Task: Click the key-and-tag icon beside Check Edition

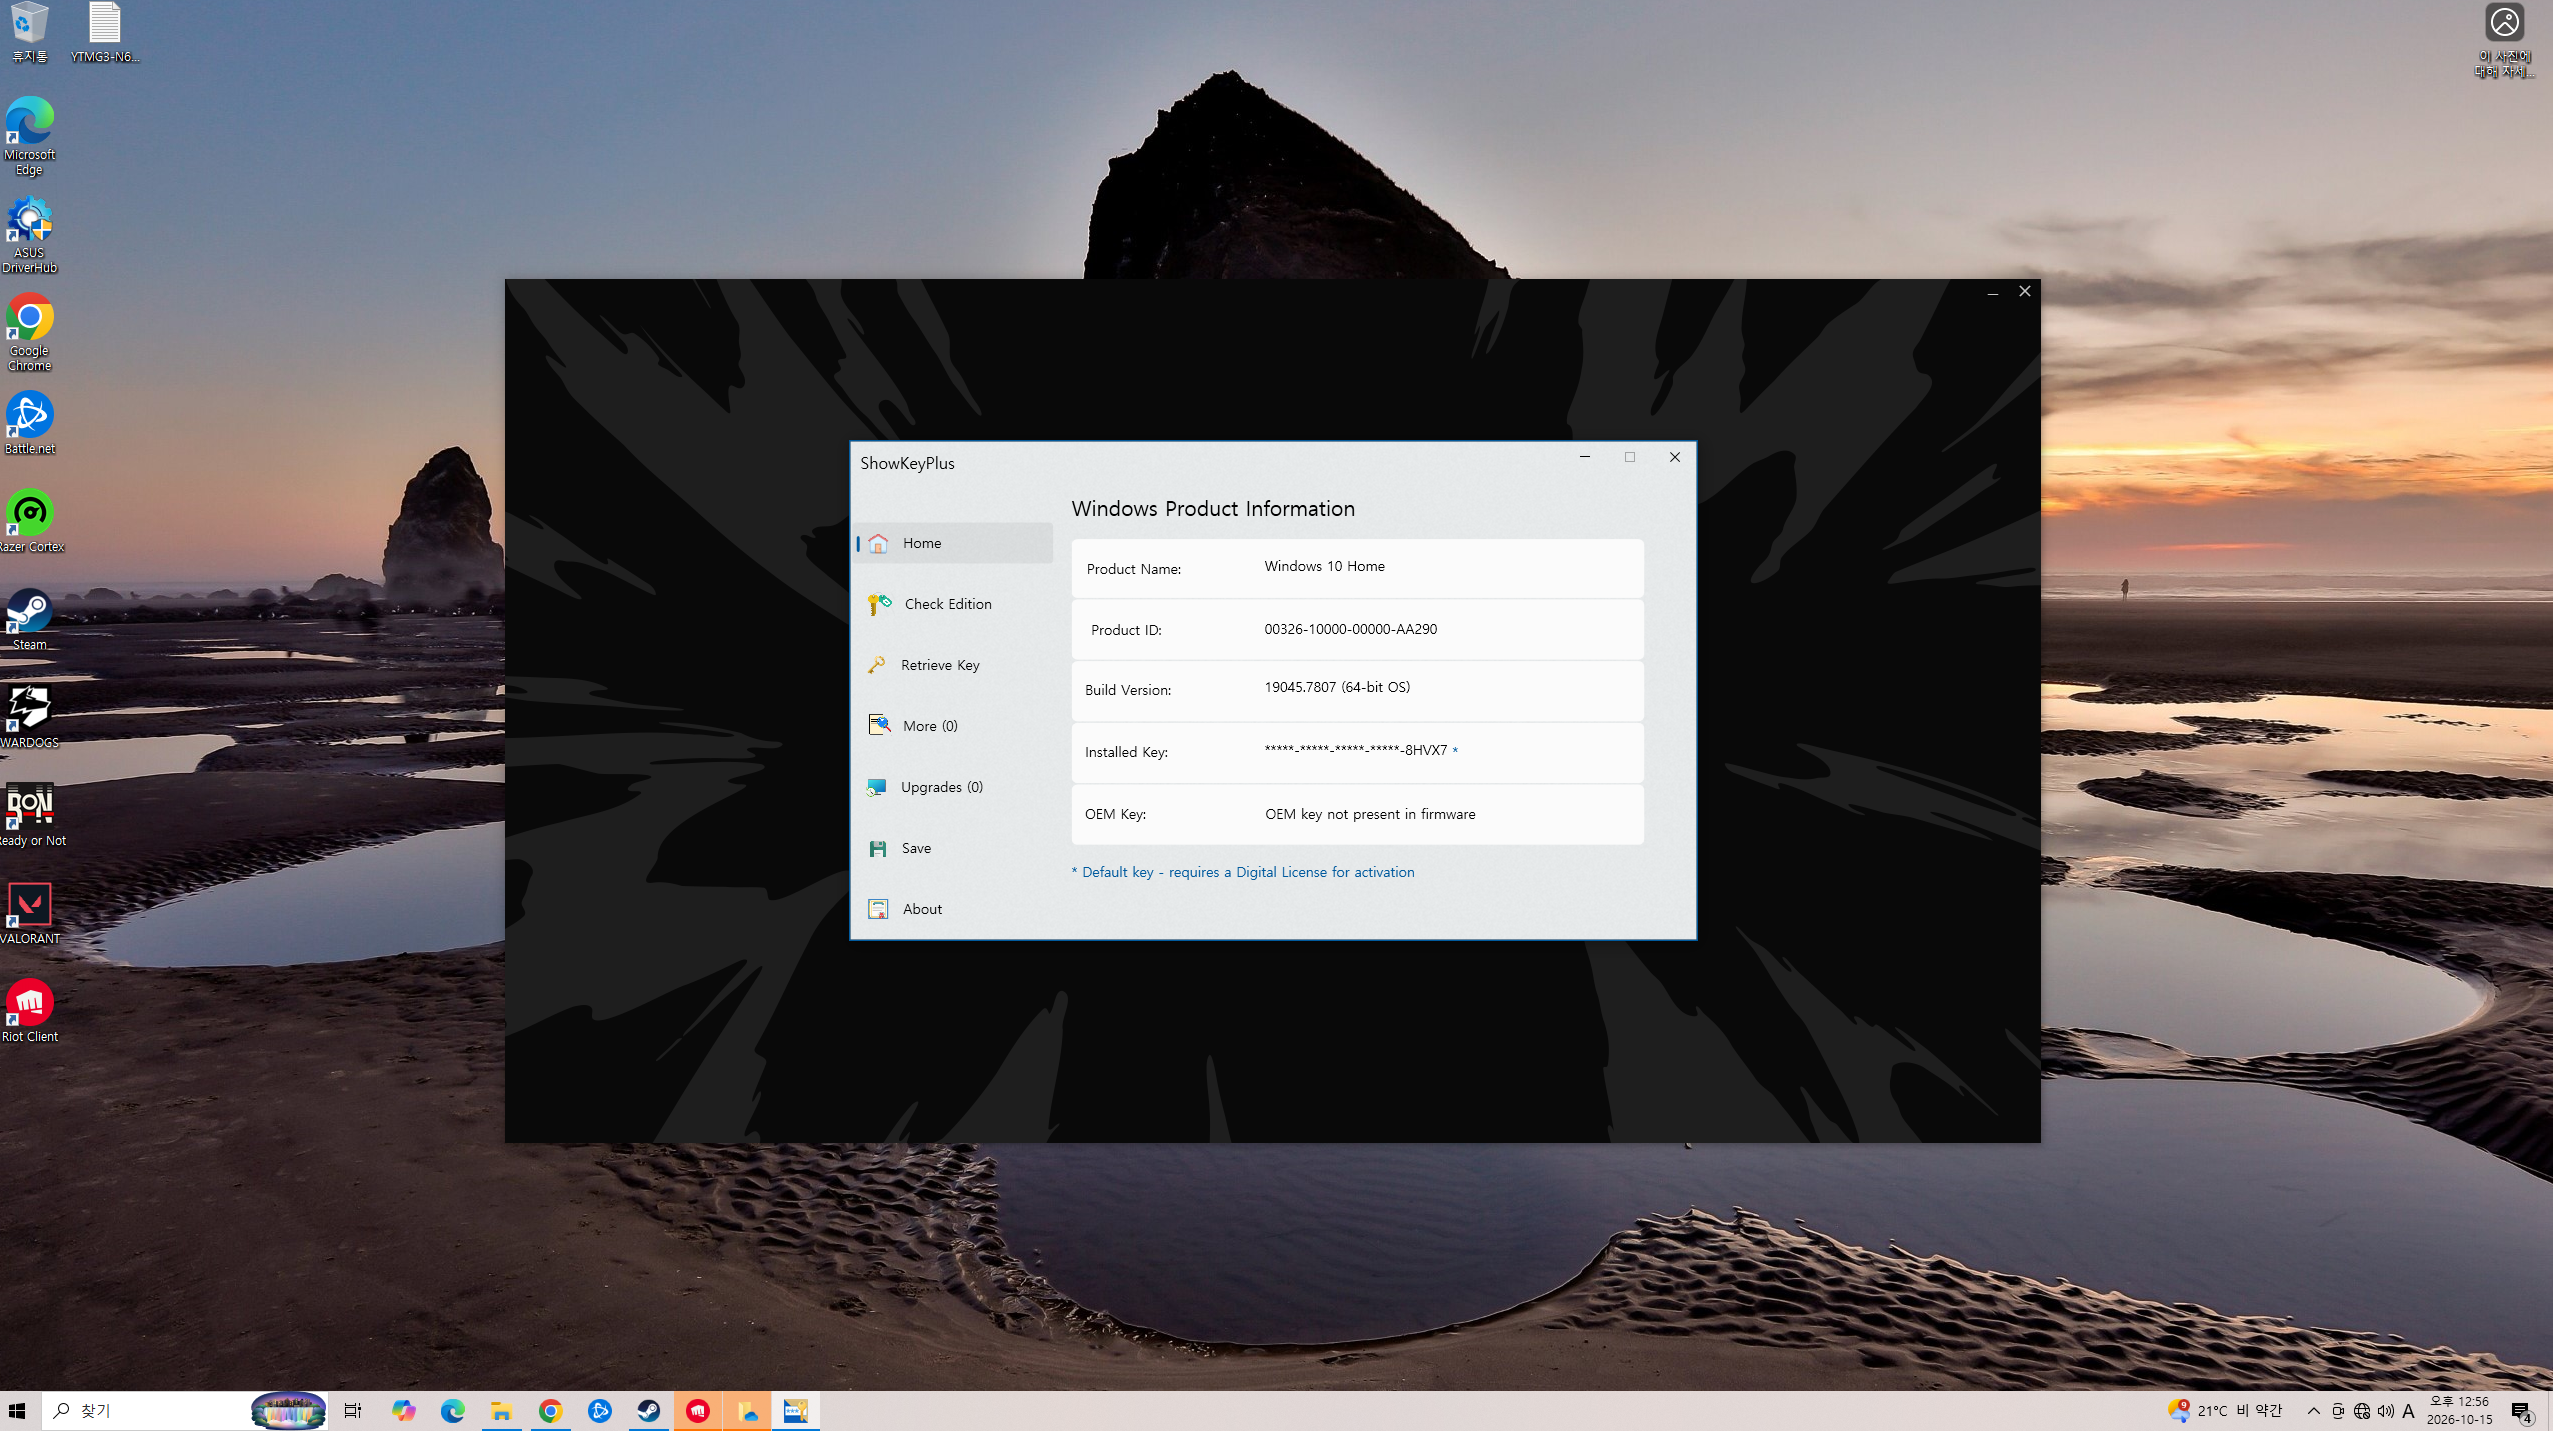Action: [879, 604]
